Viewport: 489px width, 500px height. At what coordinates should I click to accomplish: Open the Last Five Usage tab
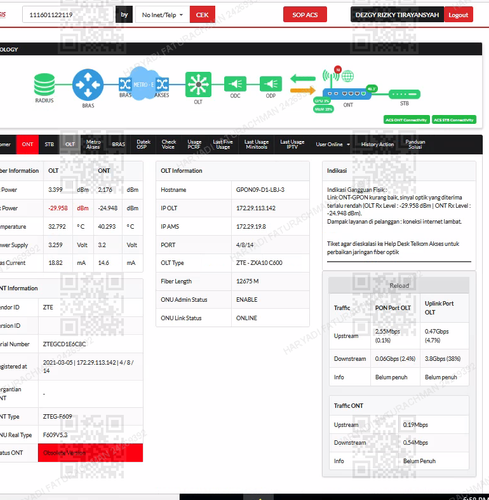pyautogui.click(x=223, y=144)
